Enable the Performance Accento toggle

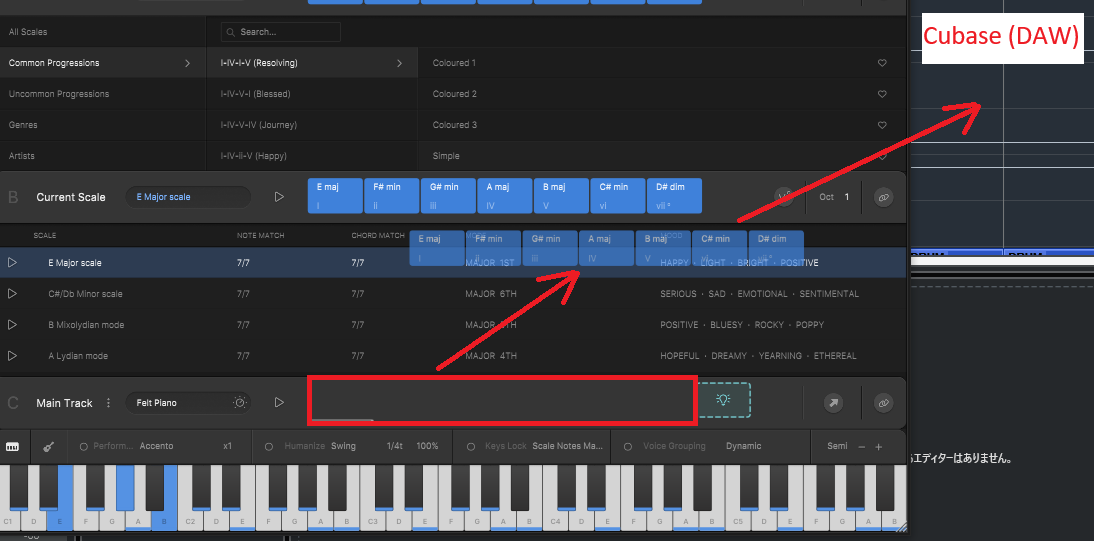coord(84,446)
